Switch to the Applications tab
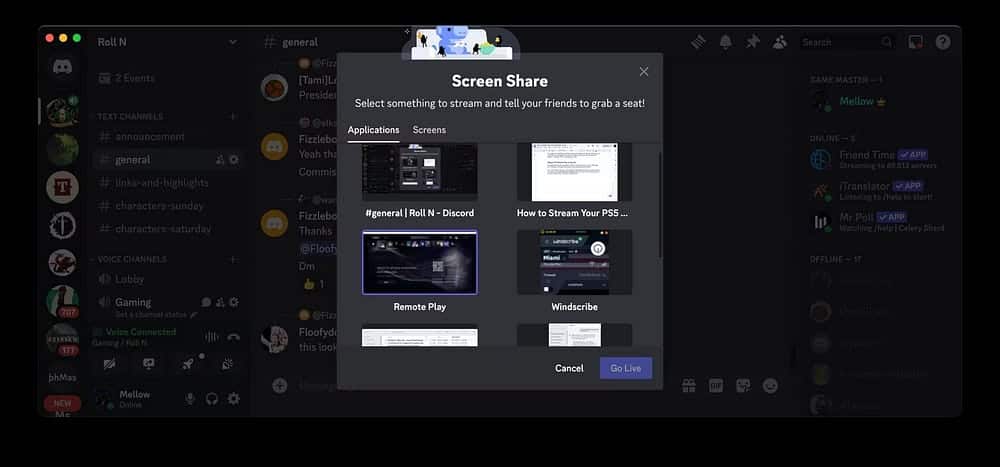Viewport: 1000px width, 467px height. 373,130
